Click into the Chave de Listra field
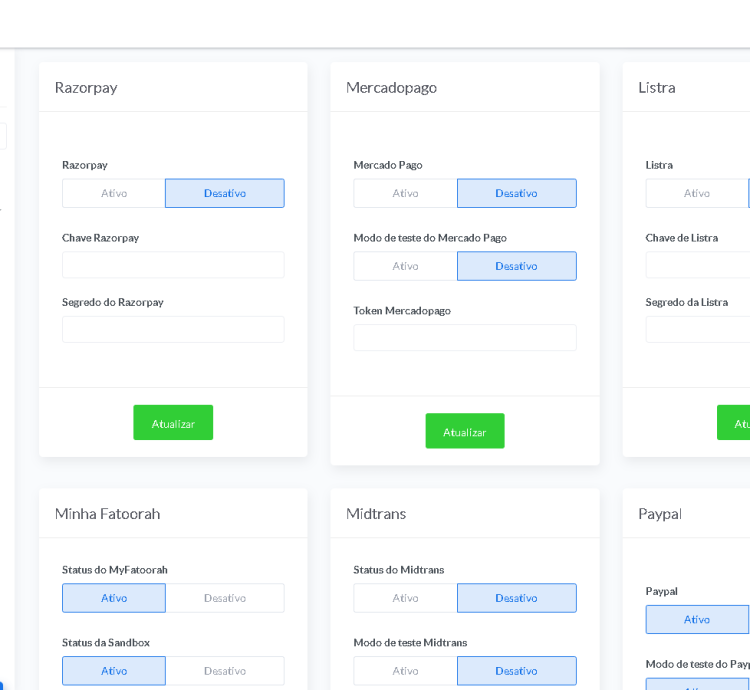750x690 pixels. coord(698,265)
